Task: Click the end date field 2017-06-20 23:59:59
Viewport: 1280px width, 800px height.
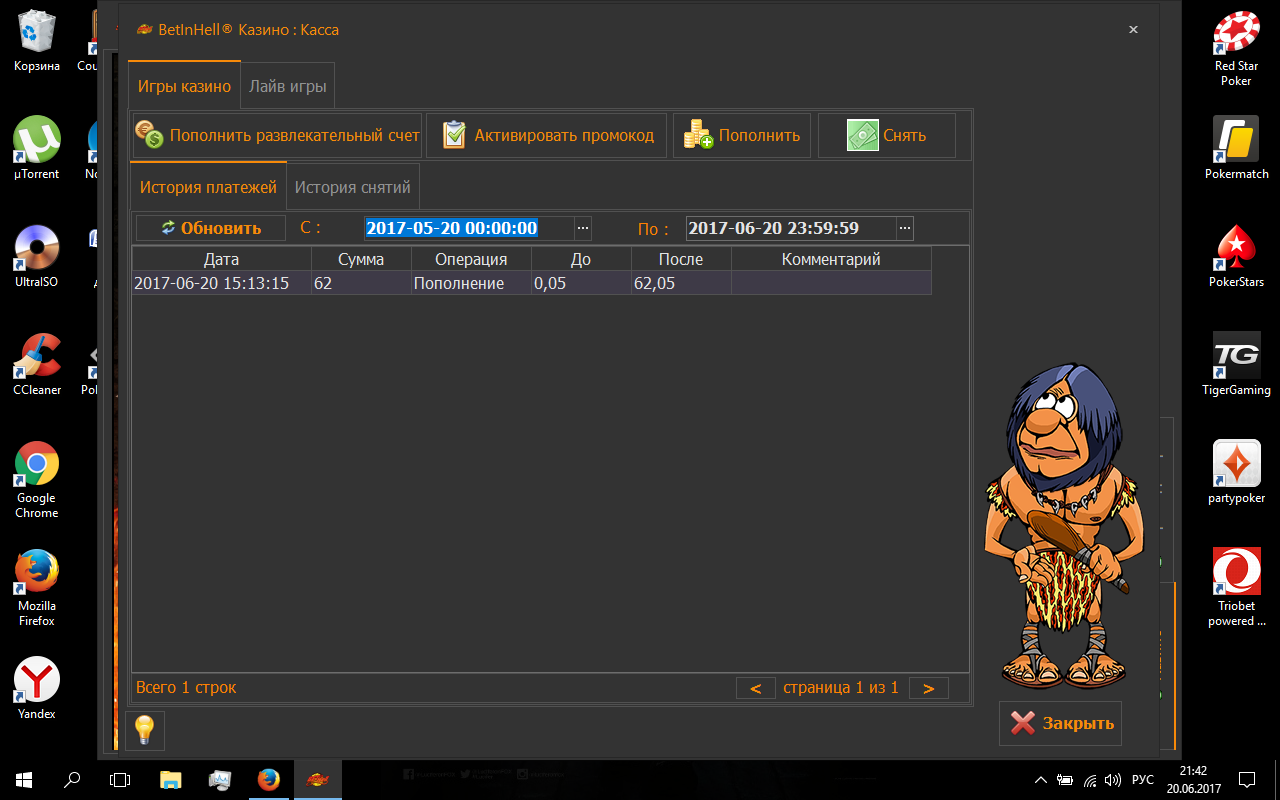Action: pos(790,228)
